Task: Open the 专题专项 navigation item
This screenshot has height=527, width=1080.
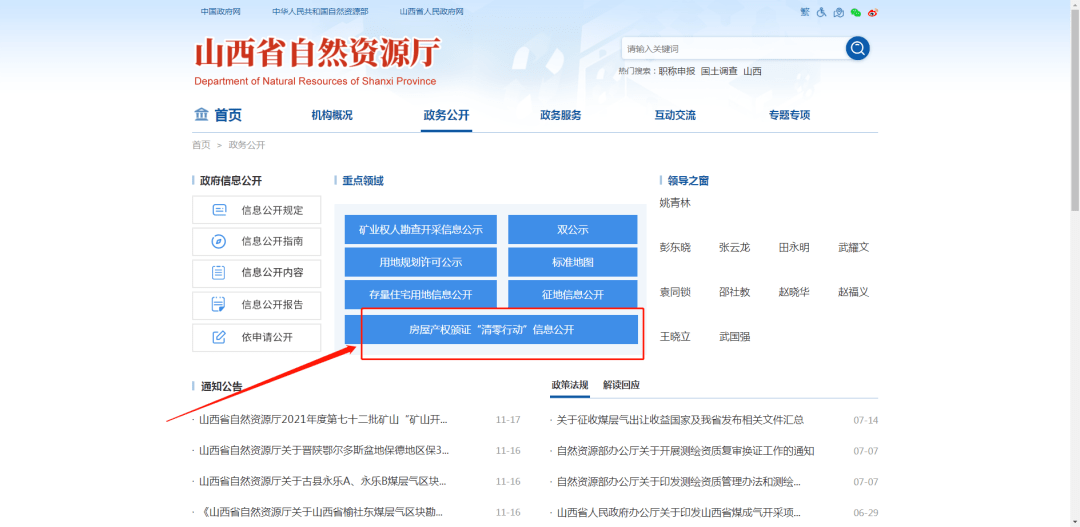Action: (789, 115)
